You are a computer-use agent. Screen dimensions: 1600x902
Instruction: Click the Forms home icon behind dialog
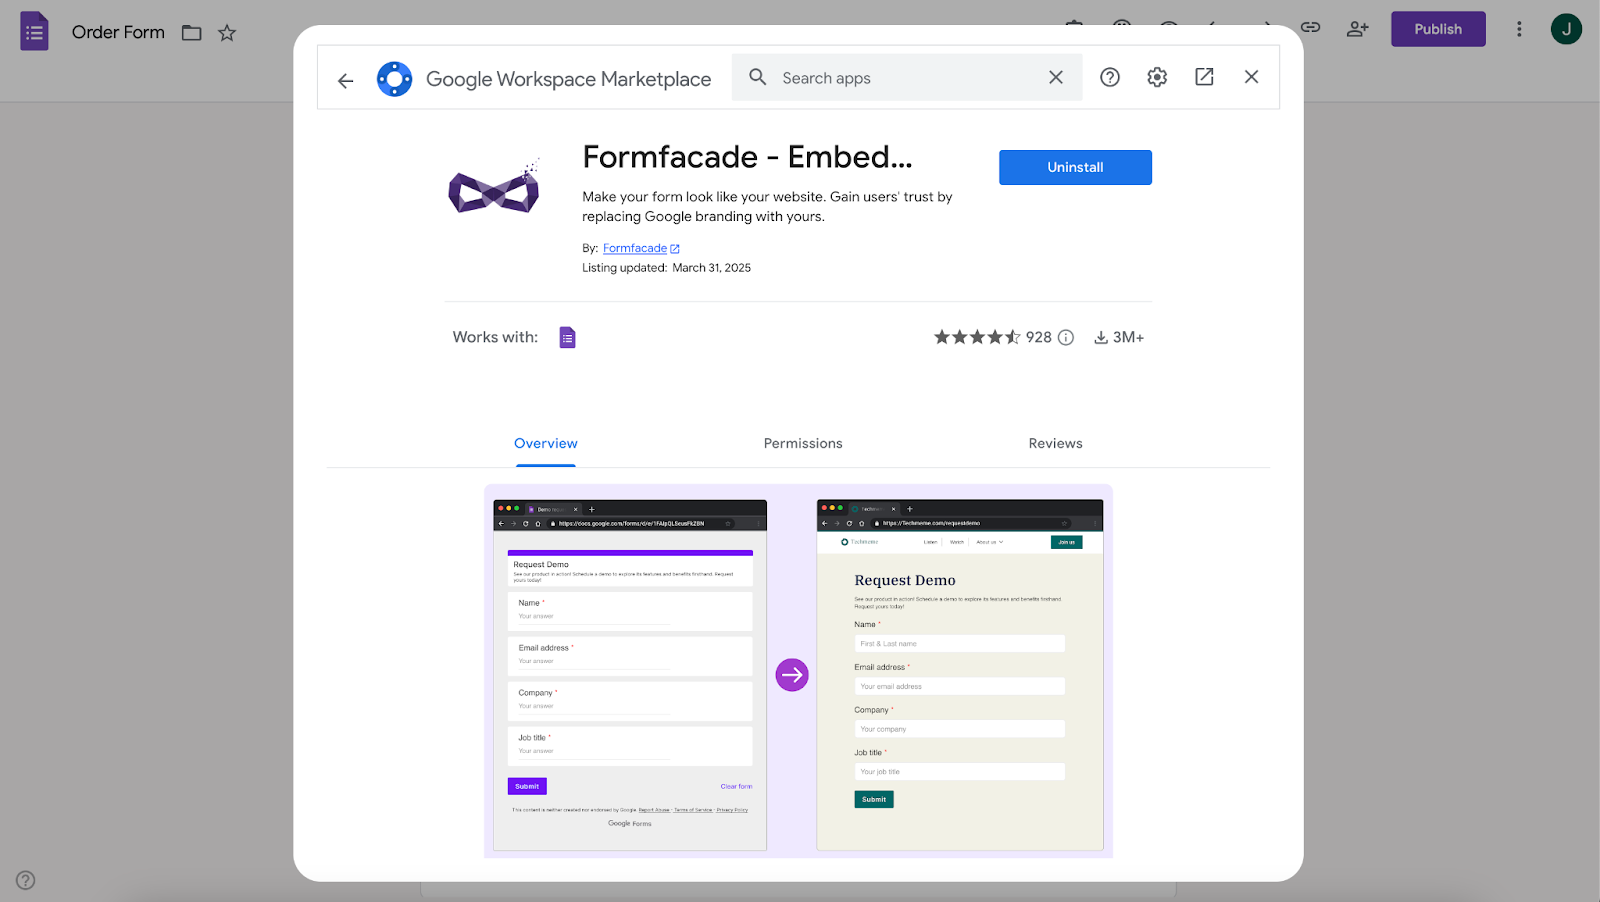[x=34, y=31]
